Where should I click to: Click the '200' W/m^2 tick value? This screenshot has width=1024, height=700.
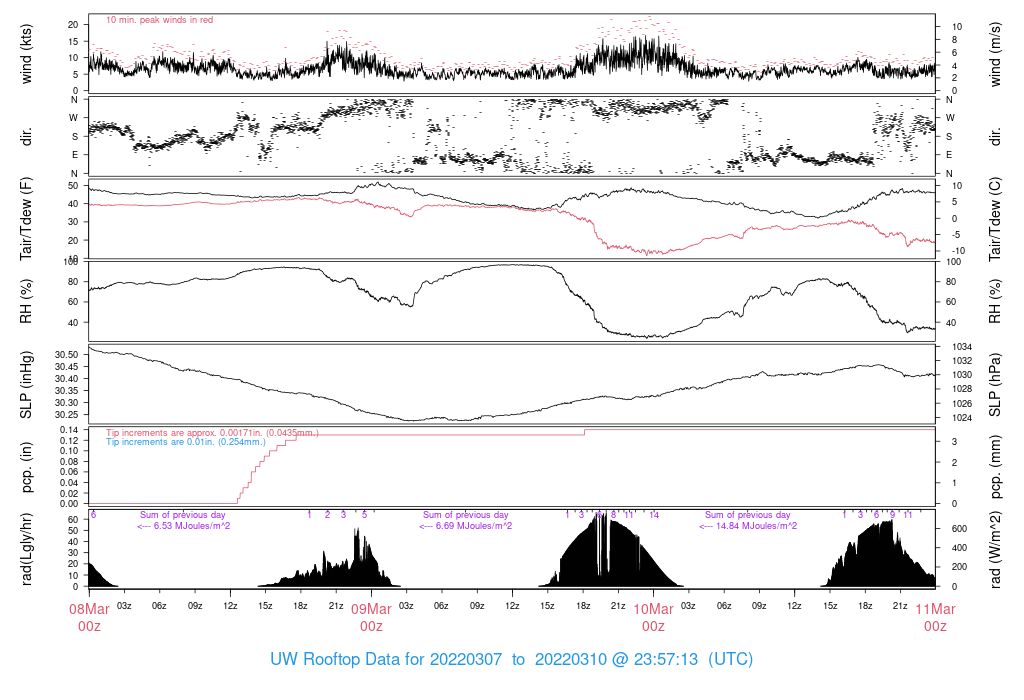[x=959, y=567]
